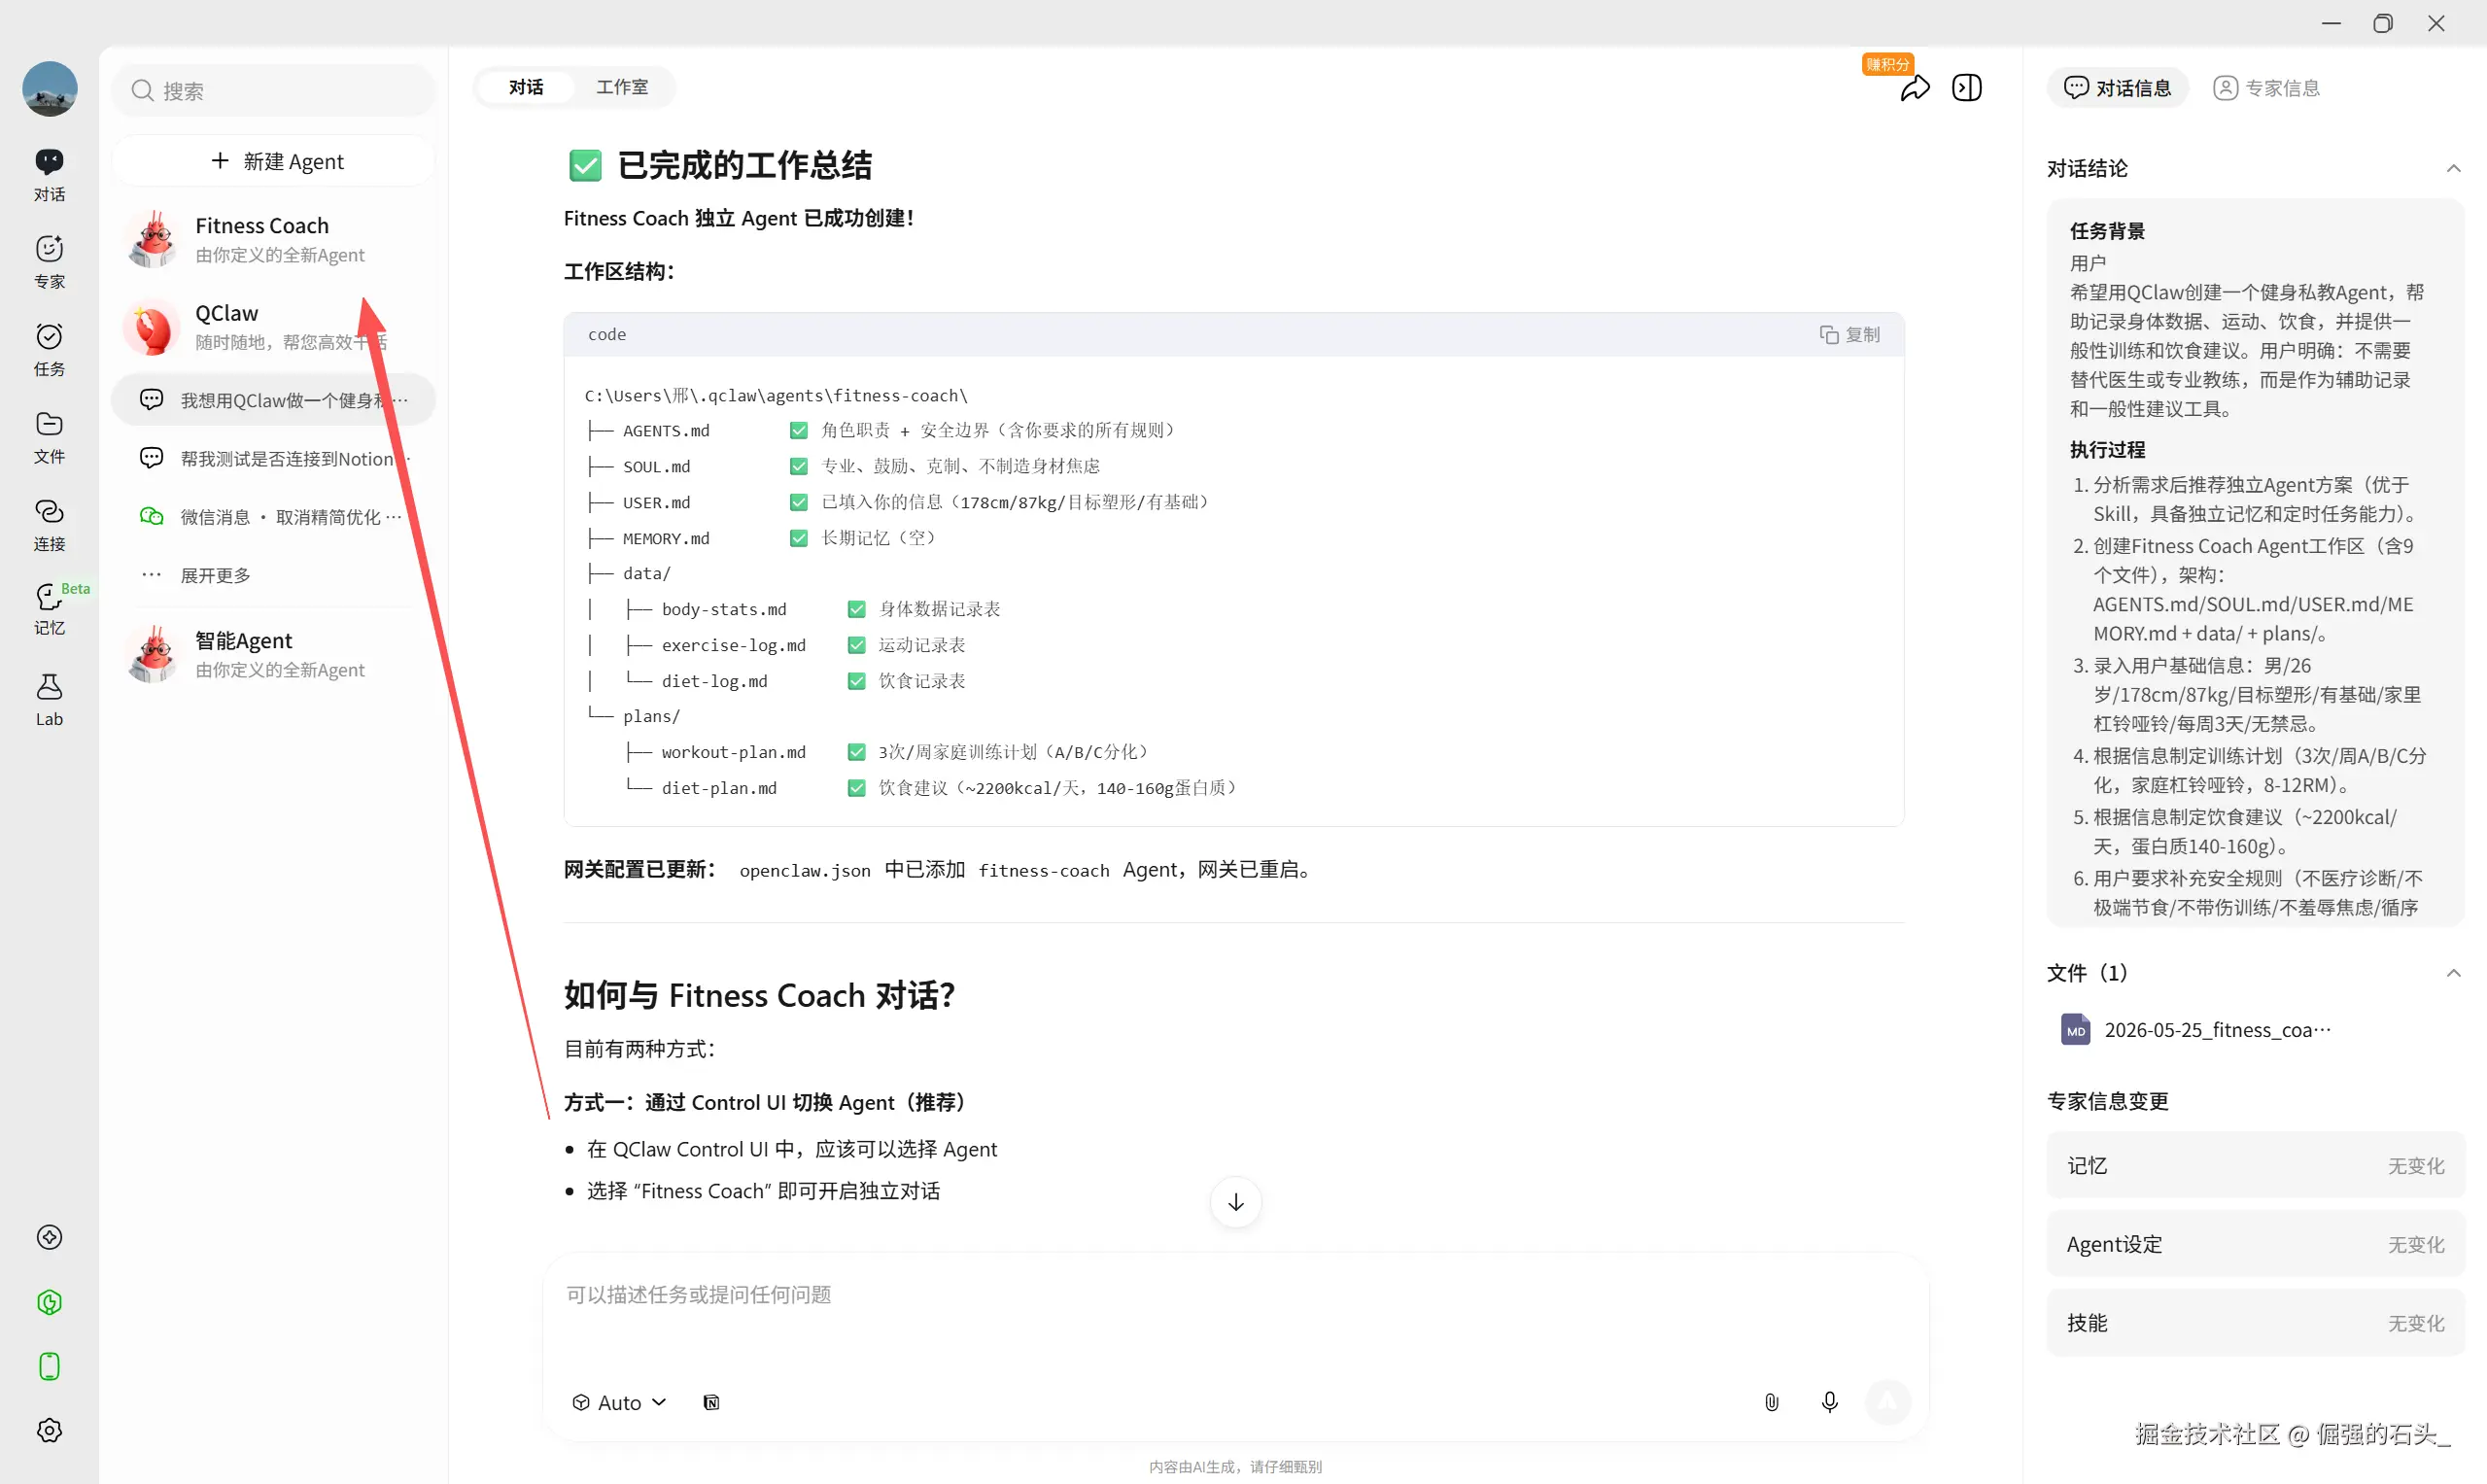Open the 对话 sidebar section
The height and width of the screenshot is (1484, 2487).
tap(49, 175)
